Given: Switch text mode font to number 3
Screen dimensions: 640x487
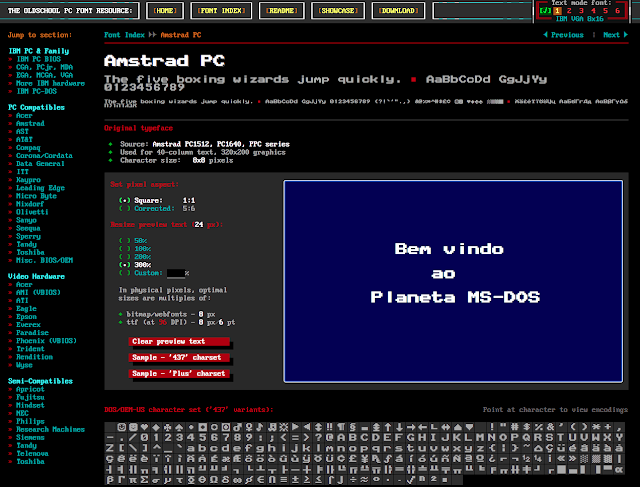Looking at the screenshot, I should pos(581,11).
